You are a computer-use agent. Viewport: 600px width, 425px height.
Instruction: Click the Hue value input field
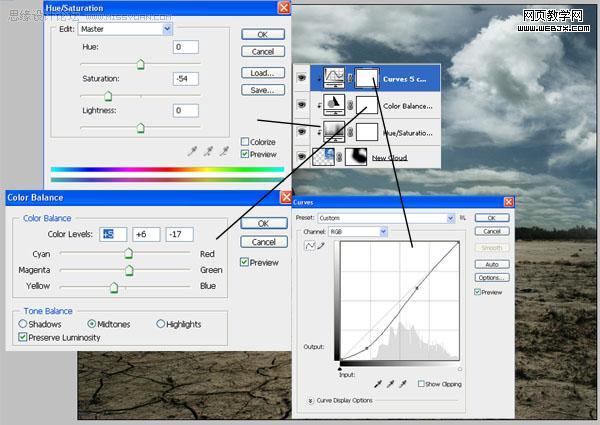[x=186, y=47]
